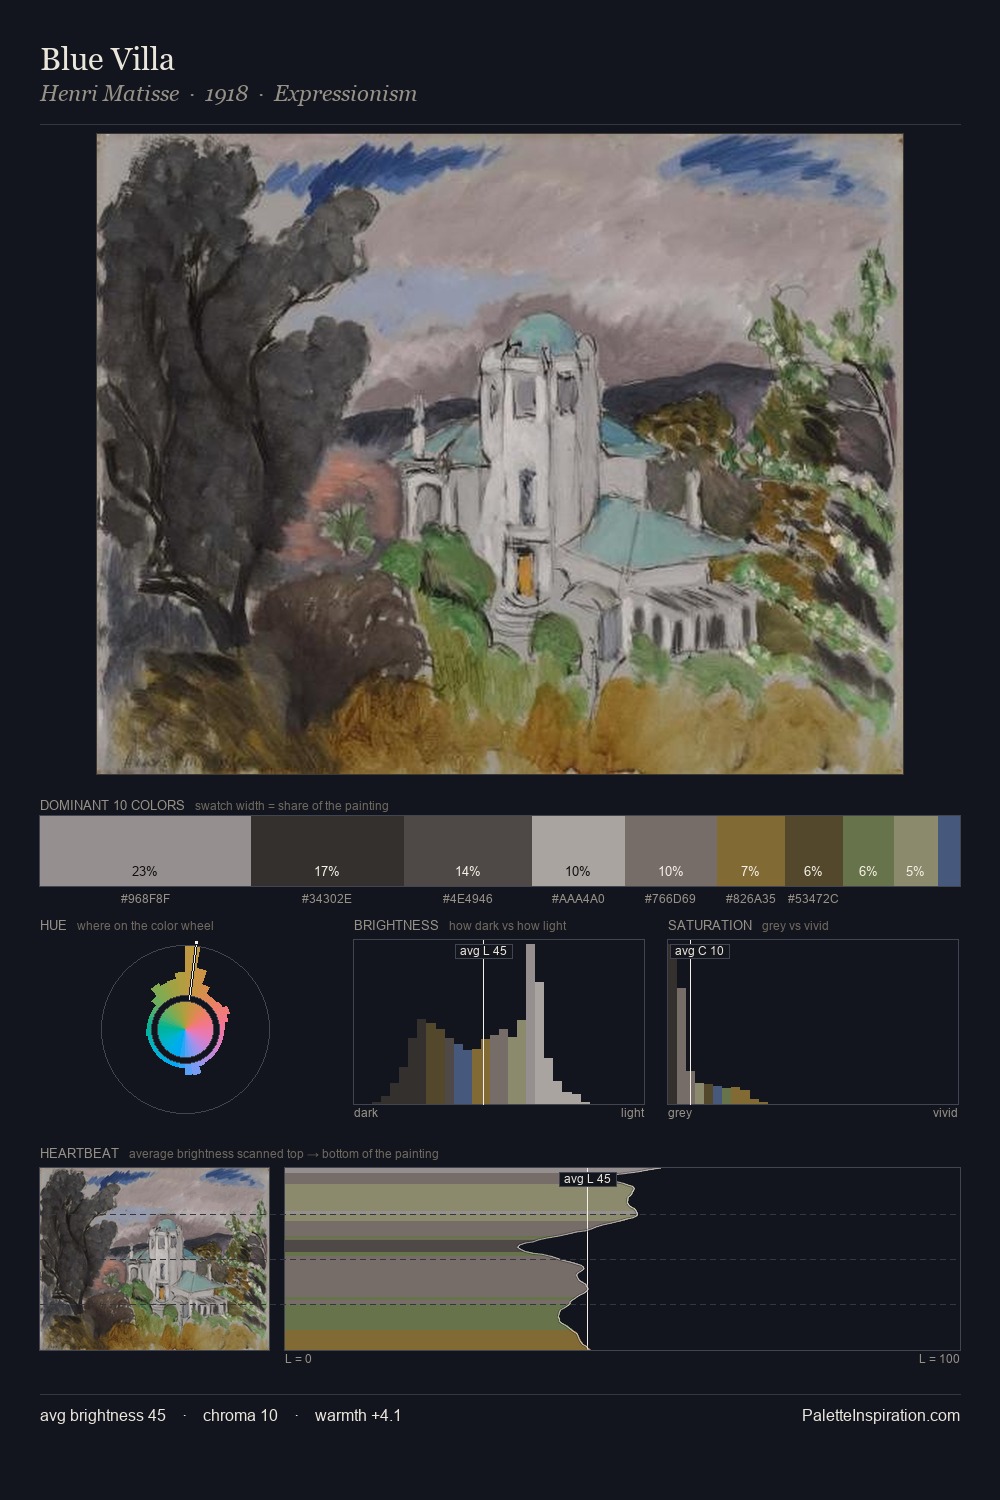1000x1500 pixels.
Task: Click the SATURATION section heading
Action: (x=710, y=925)
